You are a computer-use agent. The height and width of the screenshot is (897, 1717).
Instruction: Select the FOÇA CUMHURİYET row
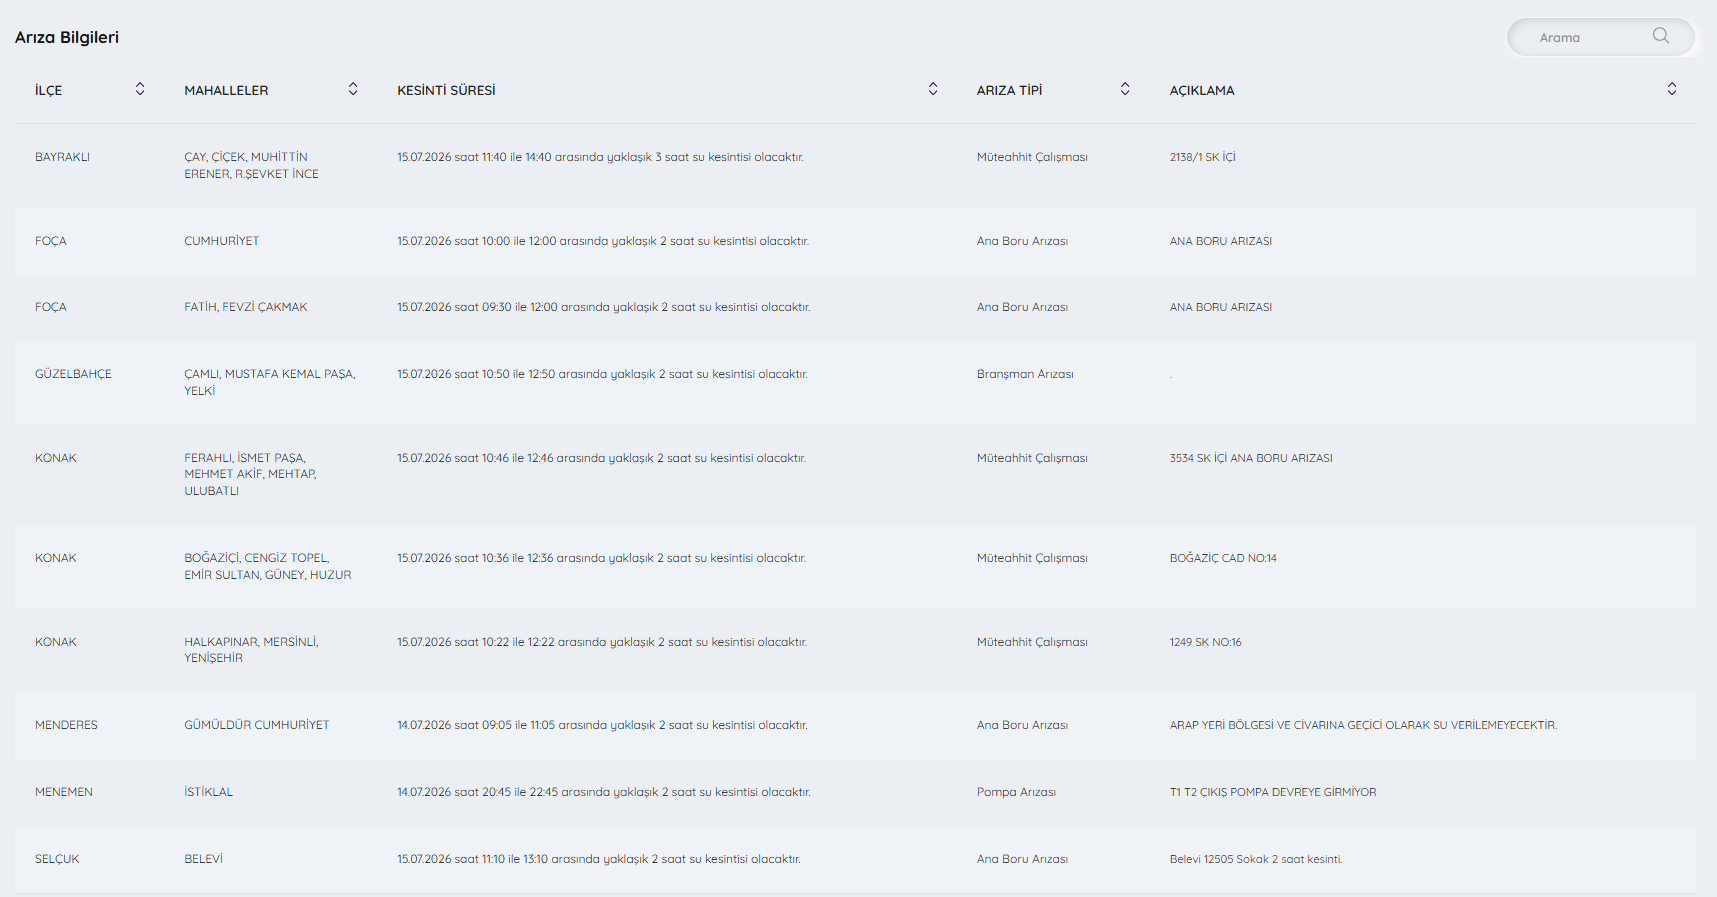click(x=855, y=241)
